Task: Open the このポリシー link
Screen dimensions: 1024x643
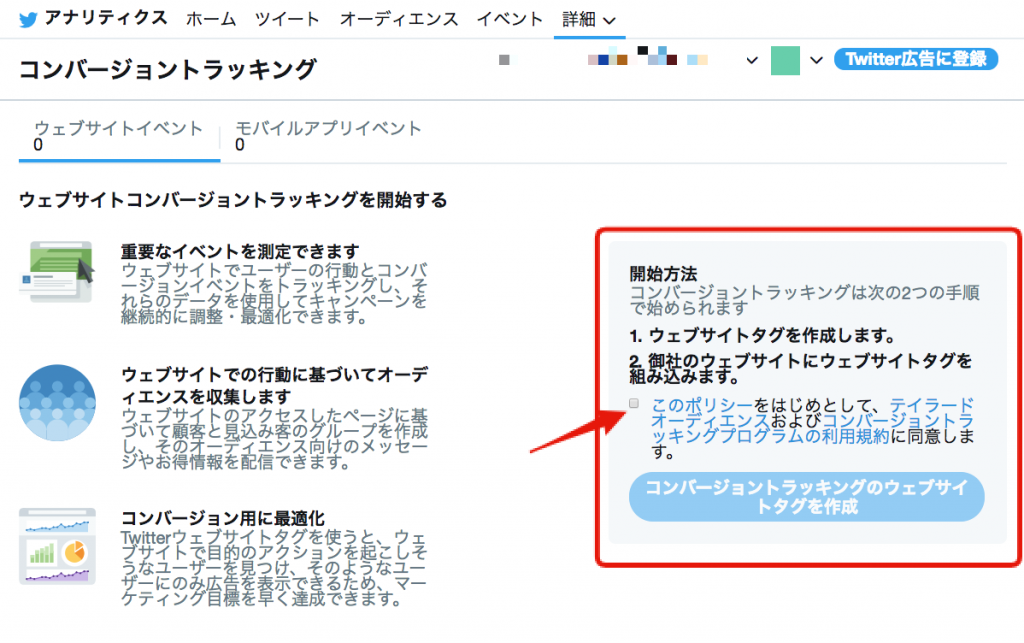Action: (x=702, y=405)
